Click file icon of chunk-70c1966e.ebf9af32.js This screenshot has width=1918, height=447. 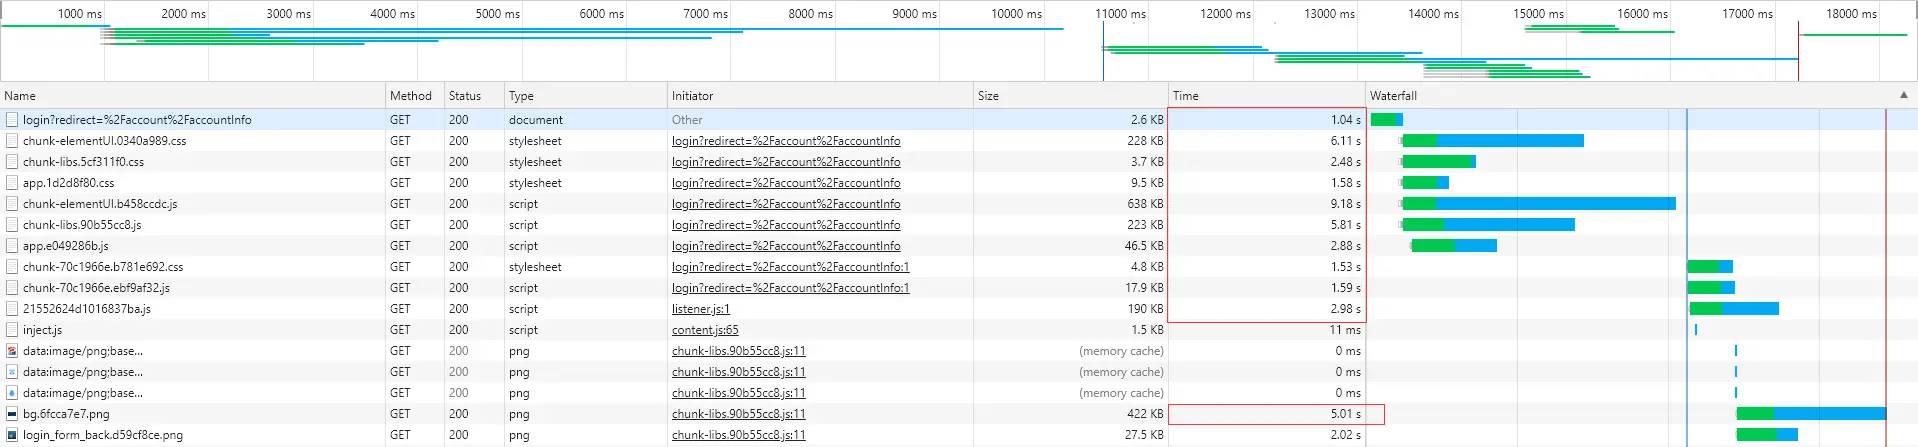click(x=12, y=288)
